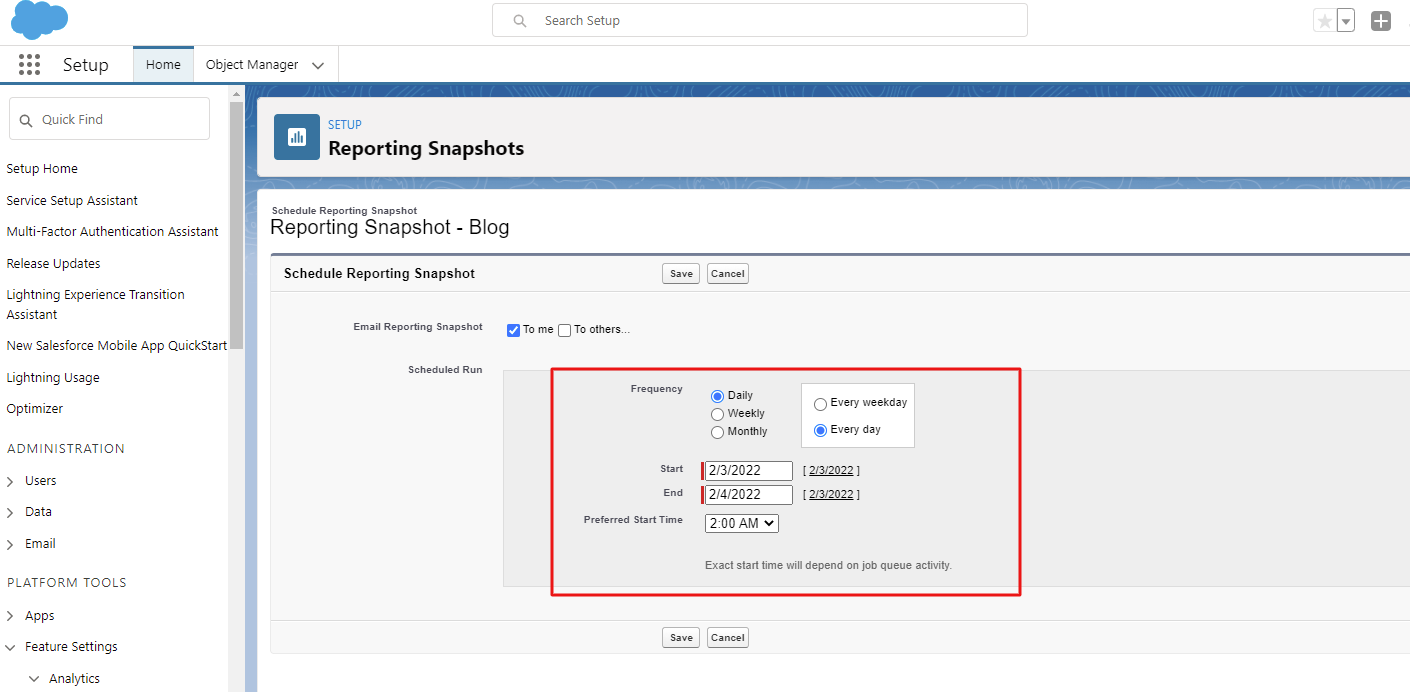Check the 'To me' email checkbox
Viewport: 1410px width, 692px height.
(513, 330)
